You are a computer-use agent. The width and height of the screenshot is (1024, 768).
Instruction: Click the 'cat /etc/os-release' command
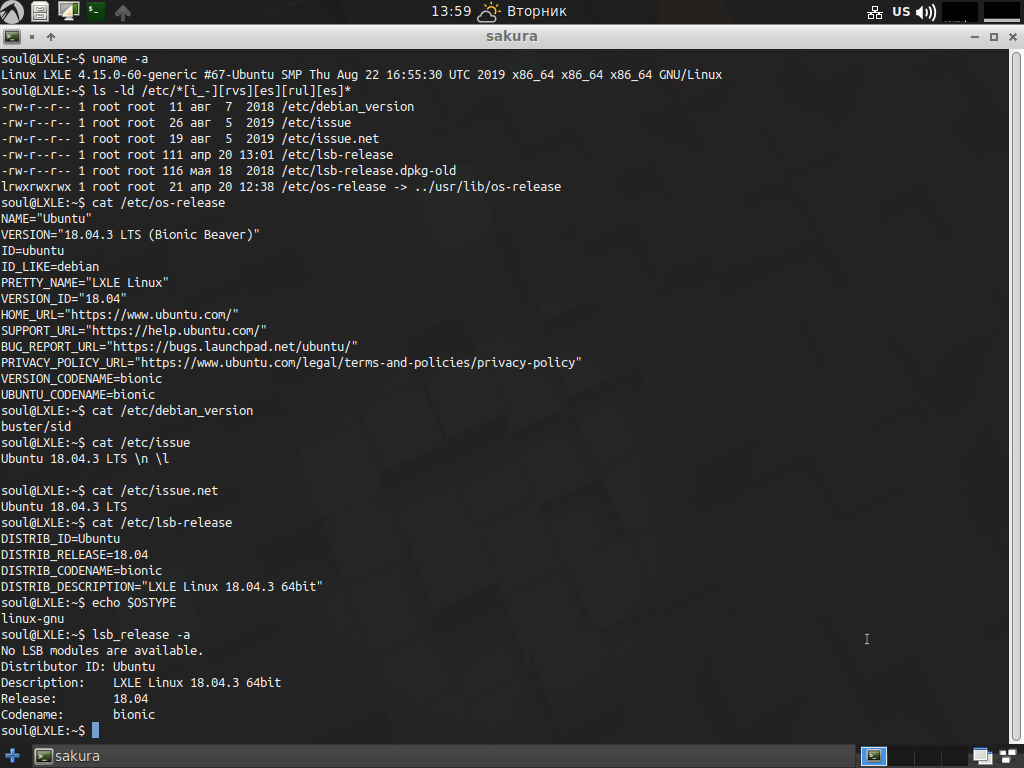pos(158,202)
